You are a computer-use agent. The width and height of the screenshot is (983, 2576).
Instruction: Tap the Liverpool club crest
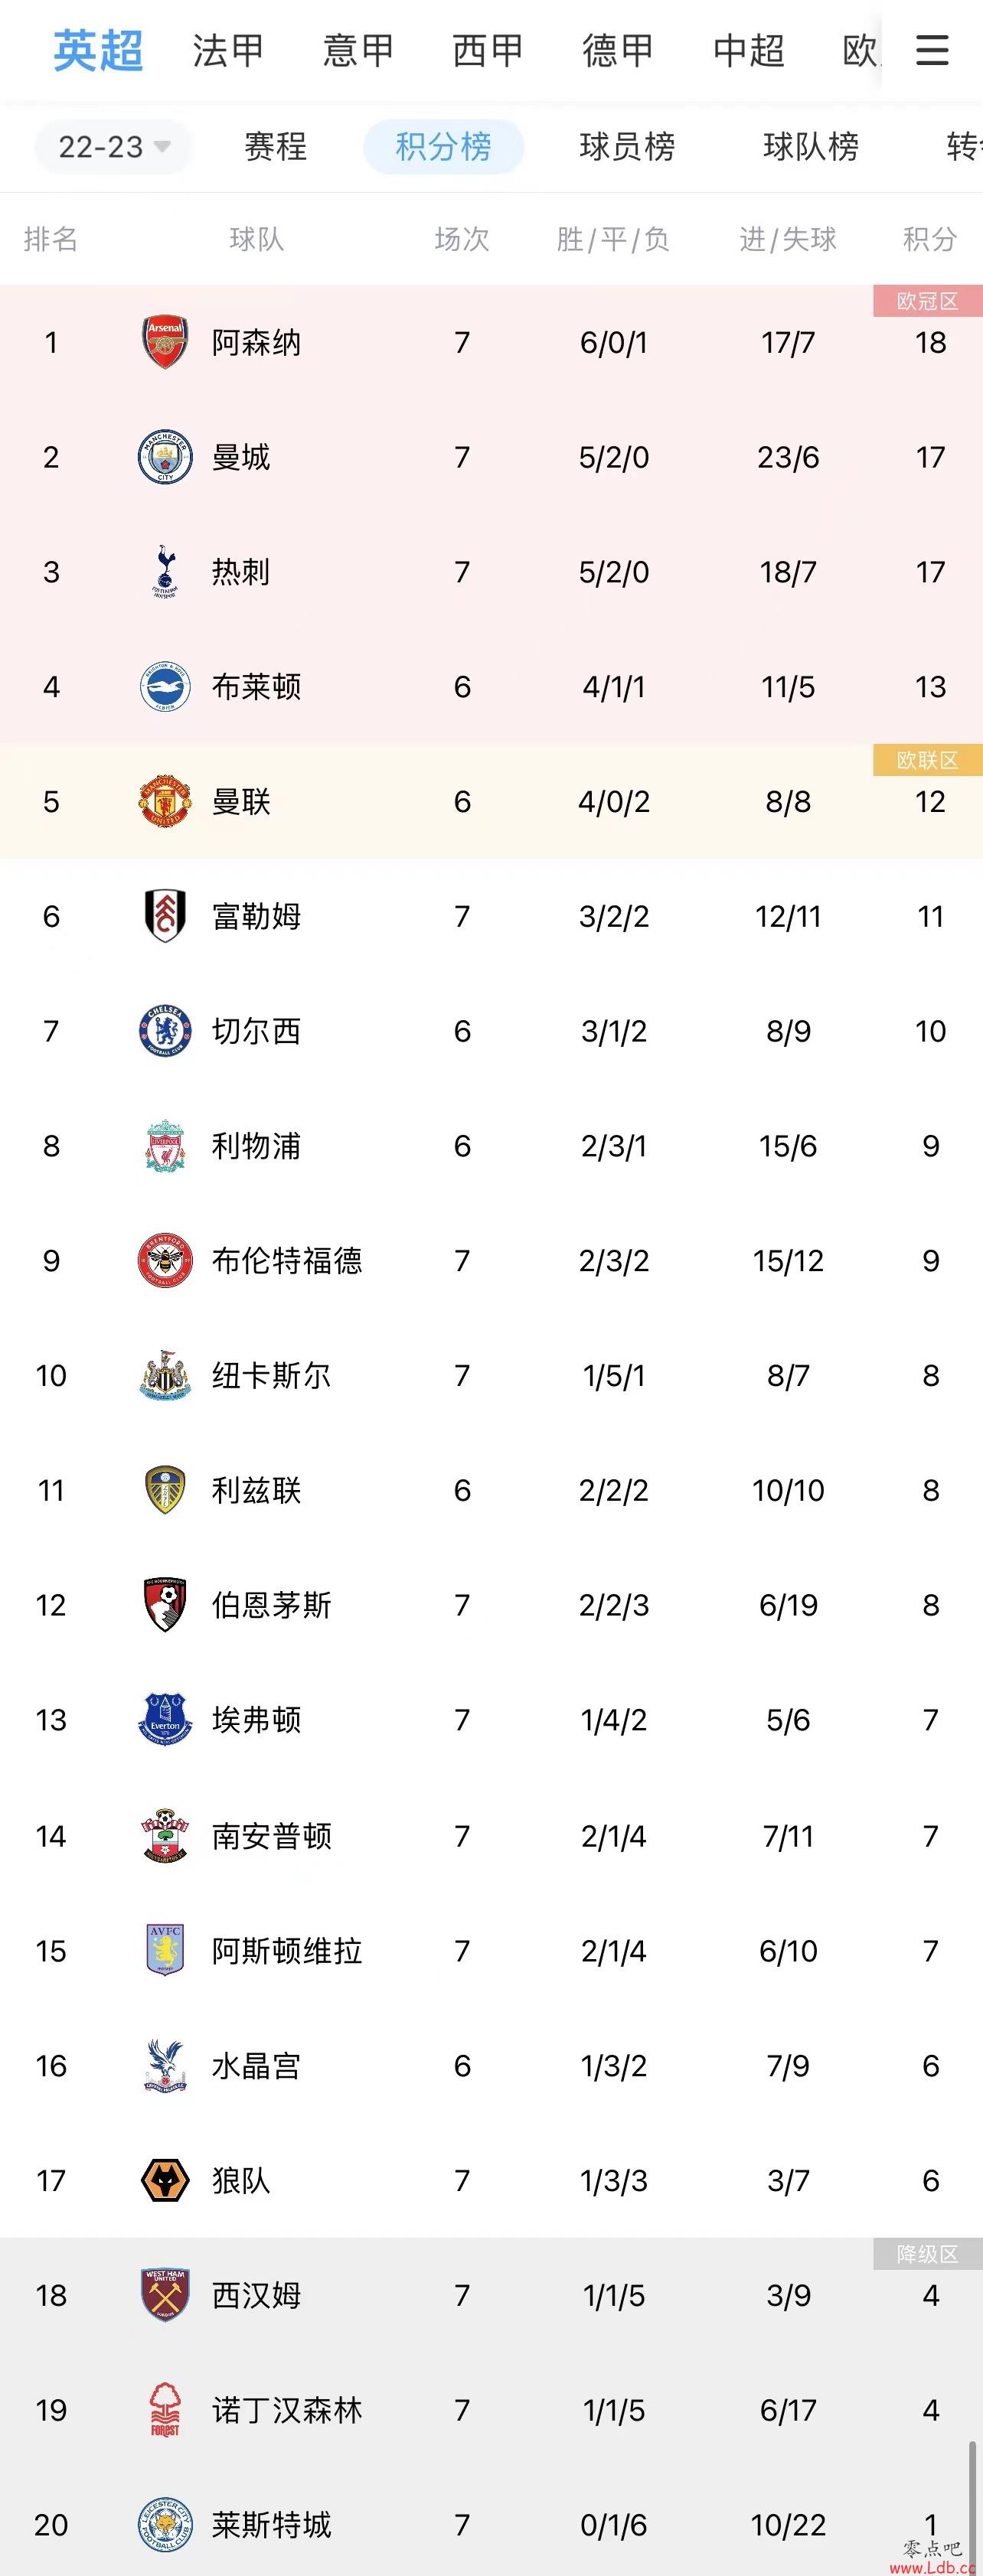tap(165, 1146)
